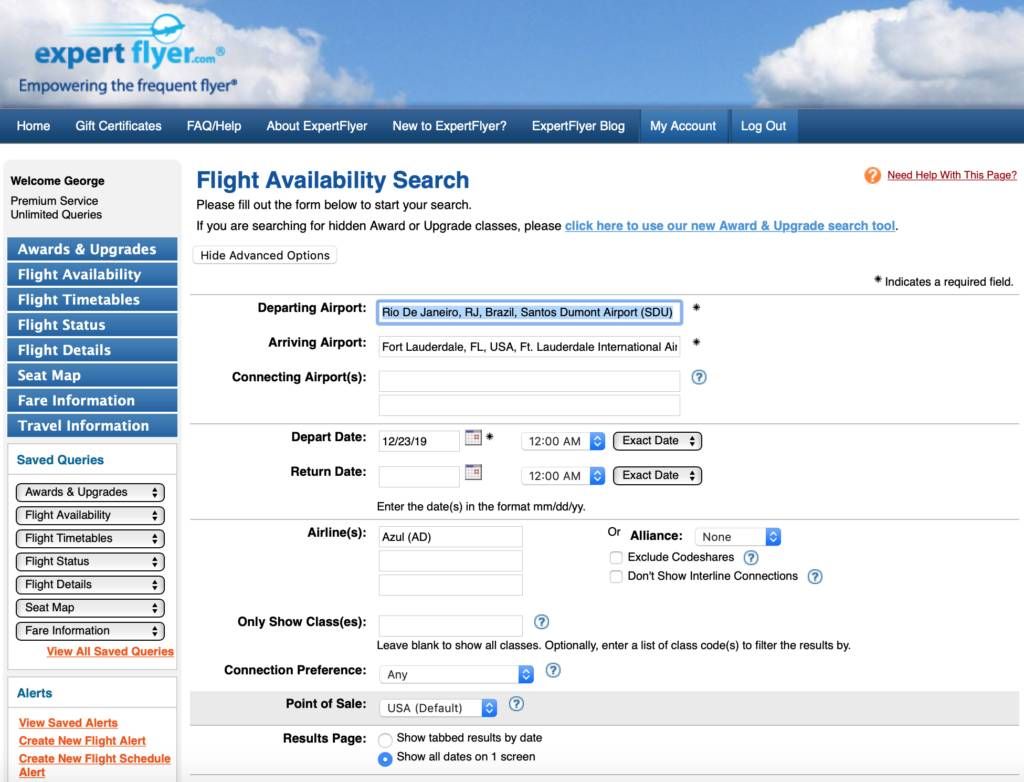Screen dimensions: 1024x782
Task: Open the Alliance dropdown
Action: pyautogui.click(x=738, y=537)
